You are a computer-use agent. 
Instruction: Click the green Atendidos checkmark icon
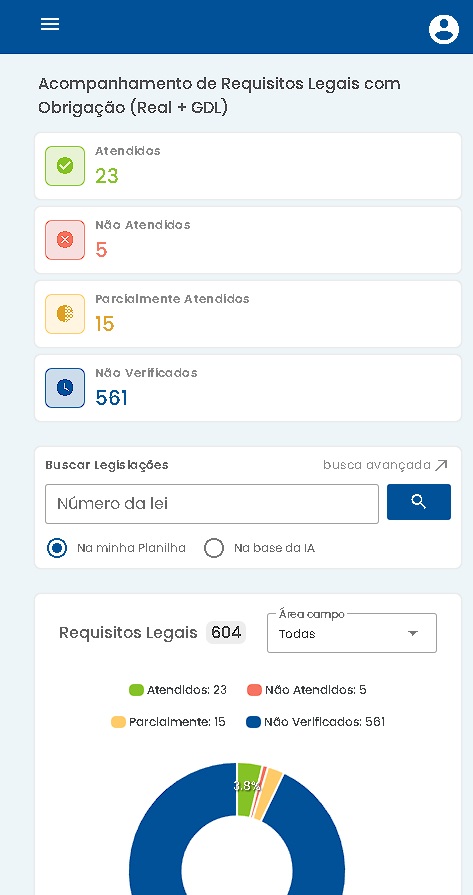point(65,166)
